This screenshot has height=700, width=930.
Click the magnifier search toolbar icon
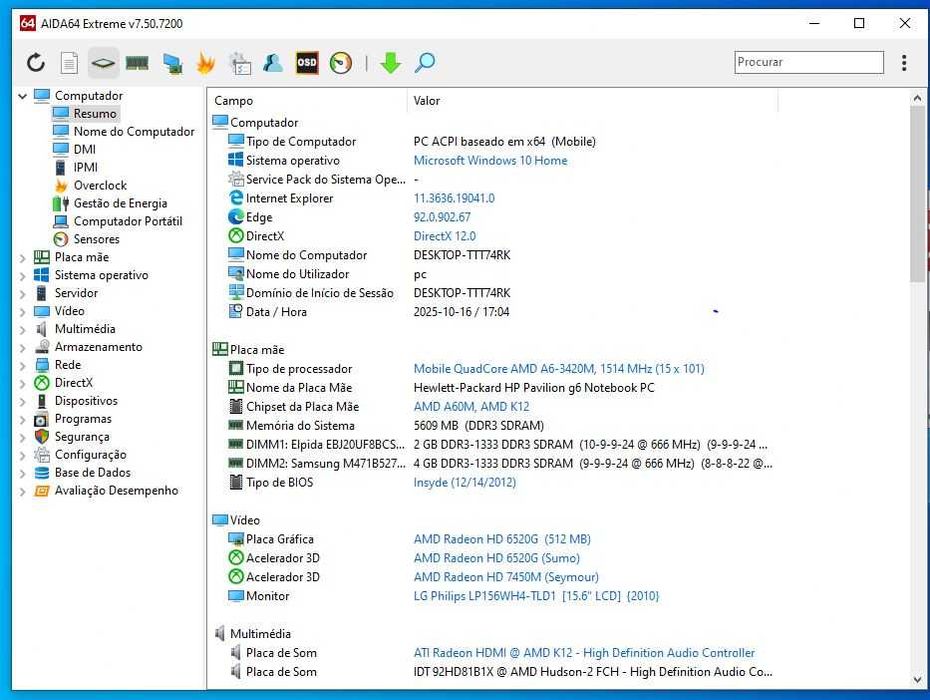[x=425, y=62]
